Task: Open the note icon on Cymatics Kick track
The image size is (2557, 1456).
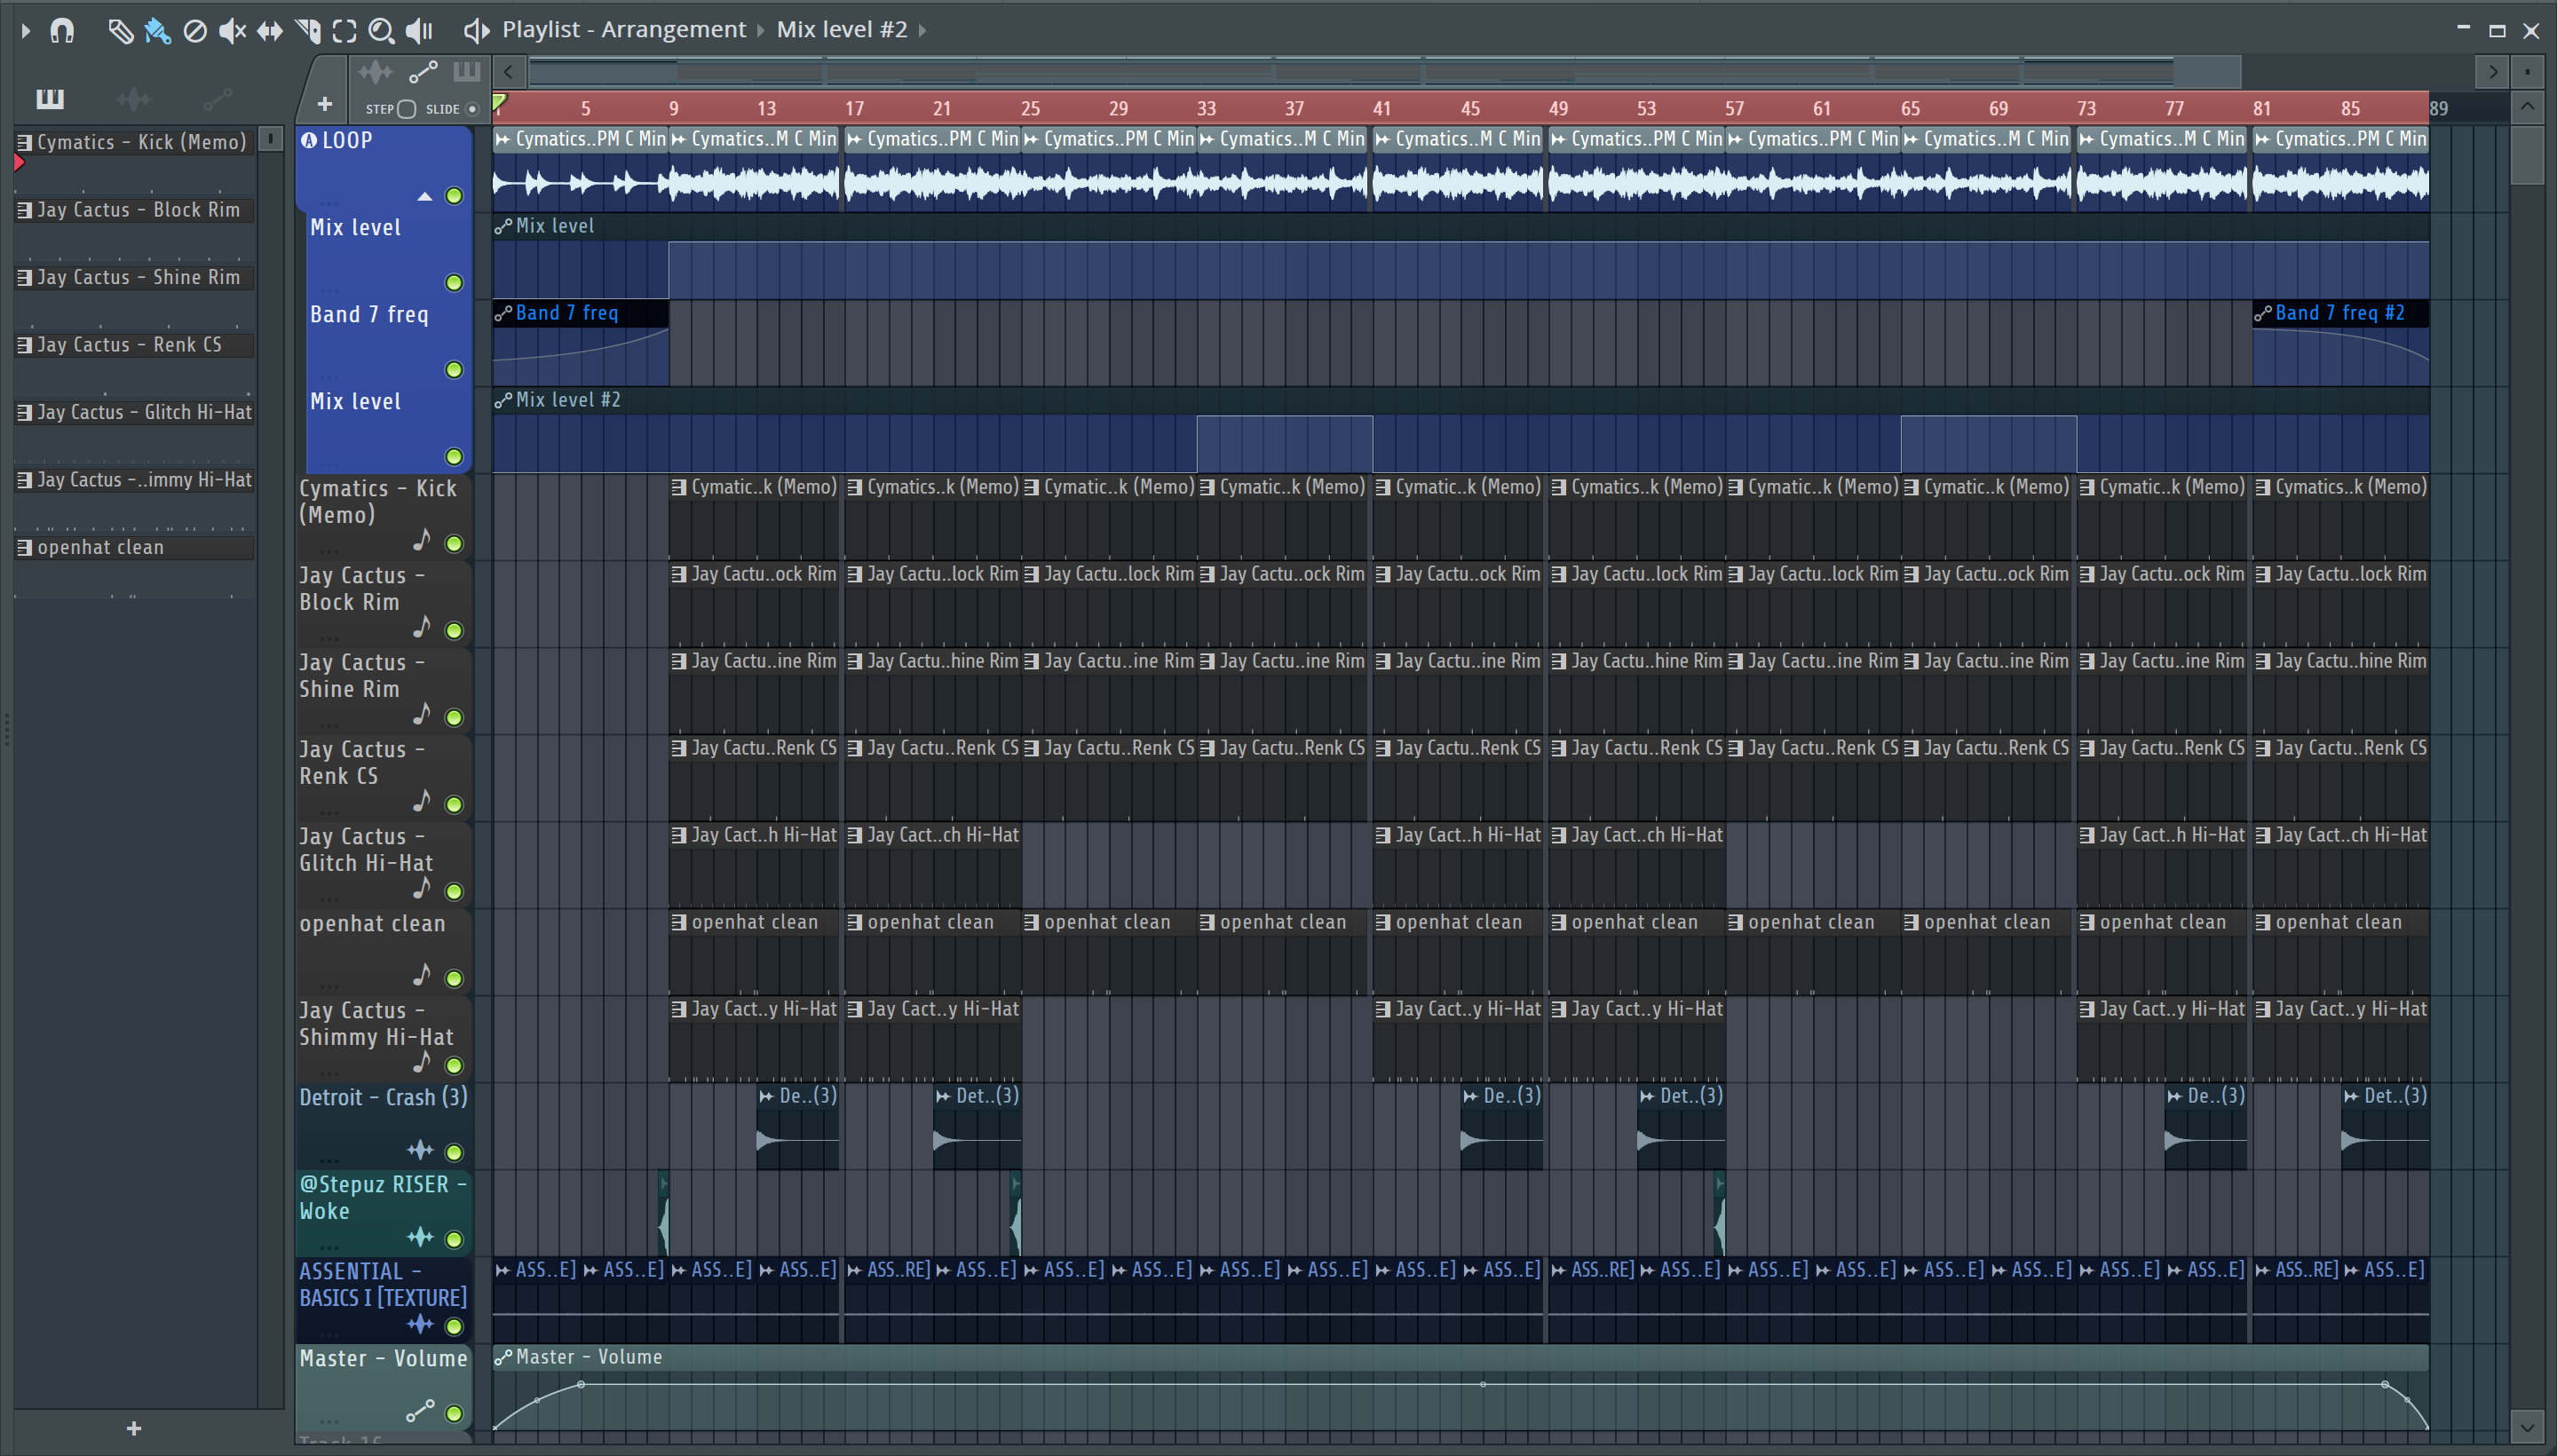Action: coord(421,541)
